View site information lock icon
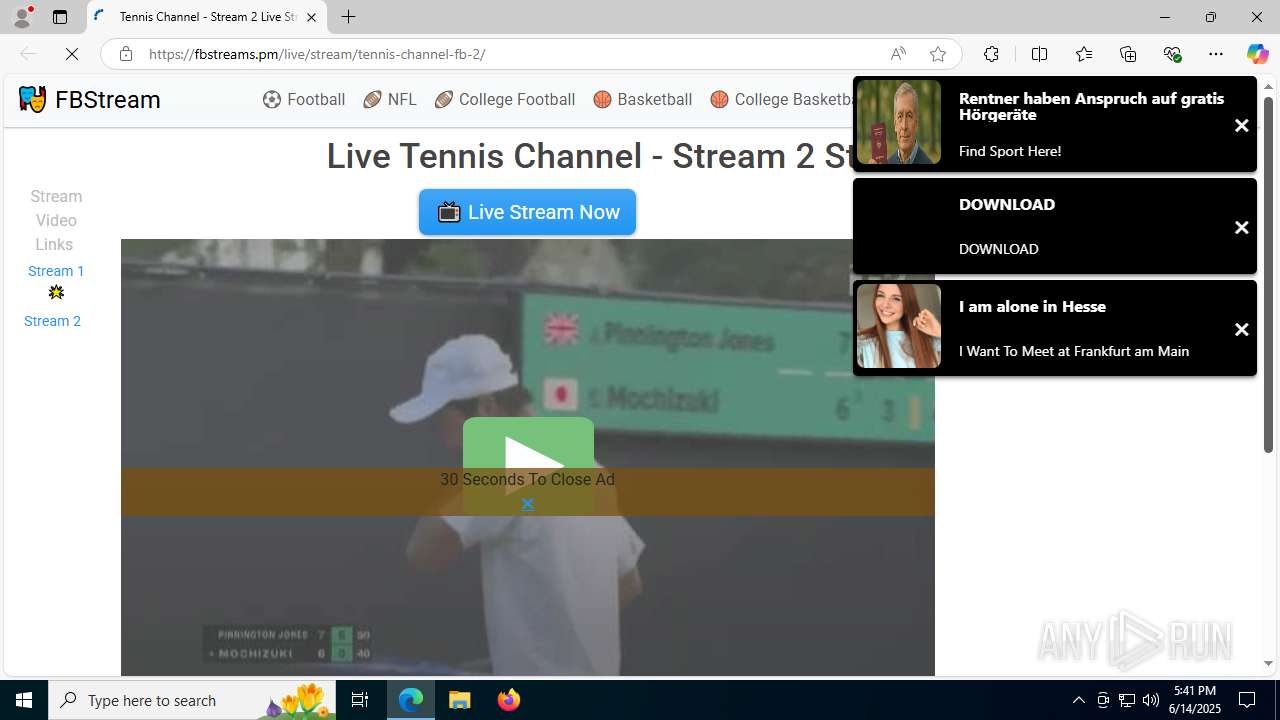 tap(126, 54)
